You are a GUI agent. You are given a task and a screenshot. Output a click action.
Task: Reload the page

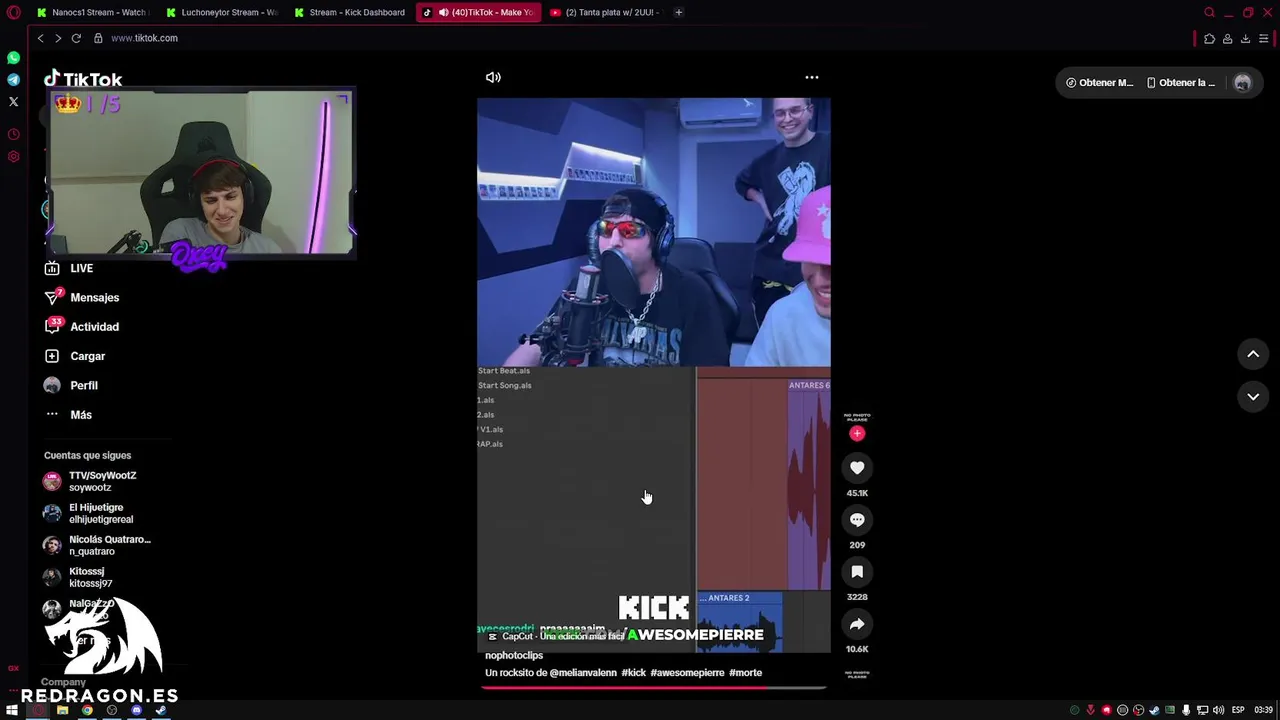tap(76, 38)
